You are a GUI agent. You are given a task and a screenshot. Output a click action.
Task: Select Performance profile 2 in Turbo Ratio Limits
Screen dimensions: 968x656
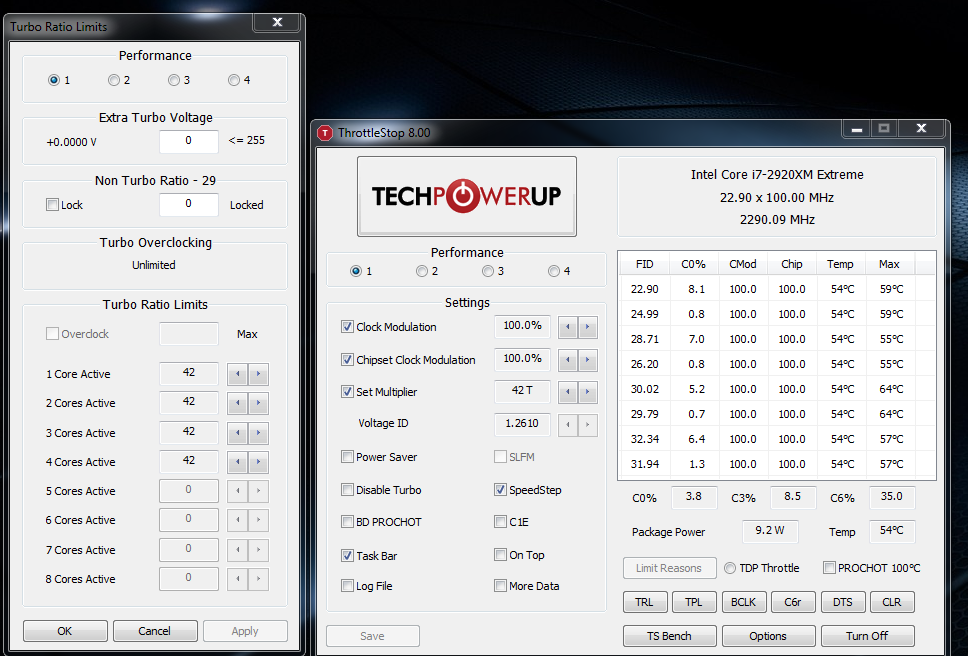[x=114, y=80]
